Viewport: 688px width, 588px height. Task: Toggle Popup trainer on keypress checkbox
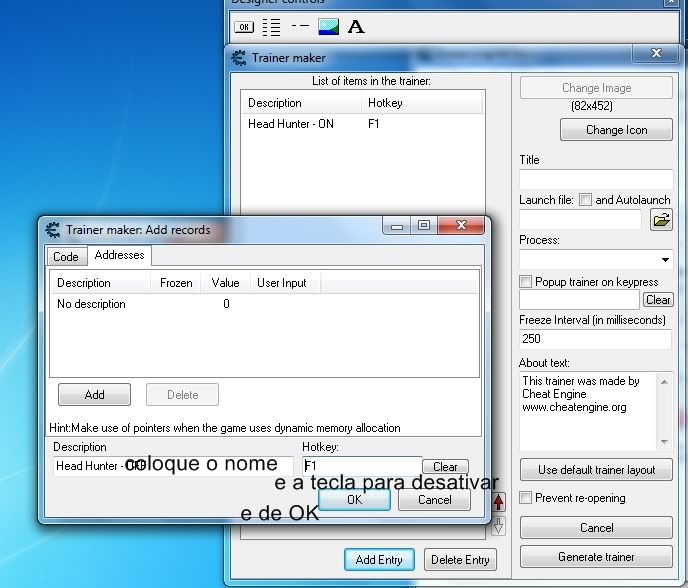click(x=526, y=282)
